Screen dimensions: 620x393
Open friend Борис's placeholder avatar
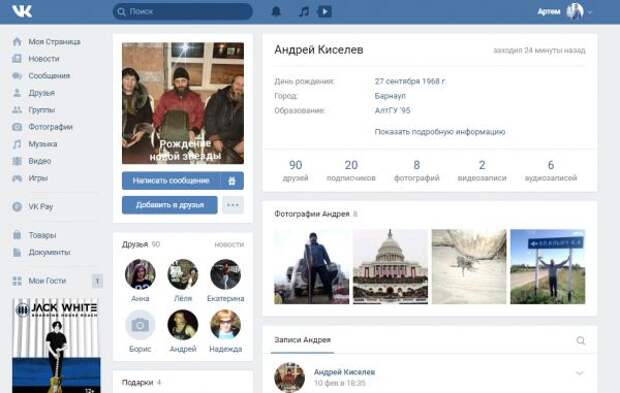pyautogui.click(x=140, y=325)
